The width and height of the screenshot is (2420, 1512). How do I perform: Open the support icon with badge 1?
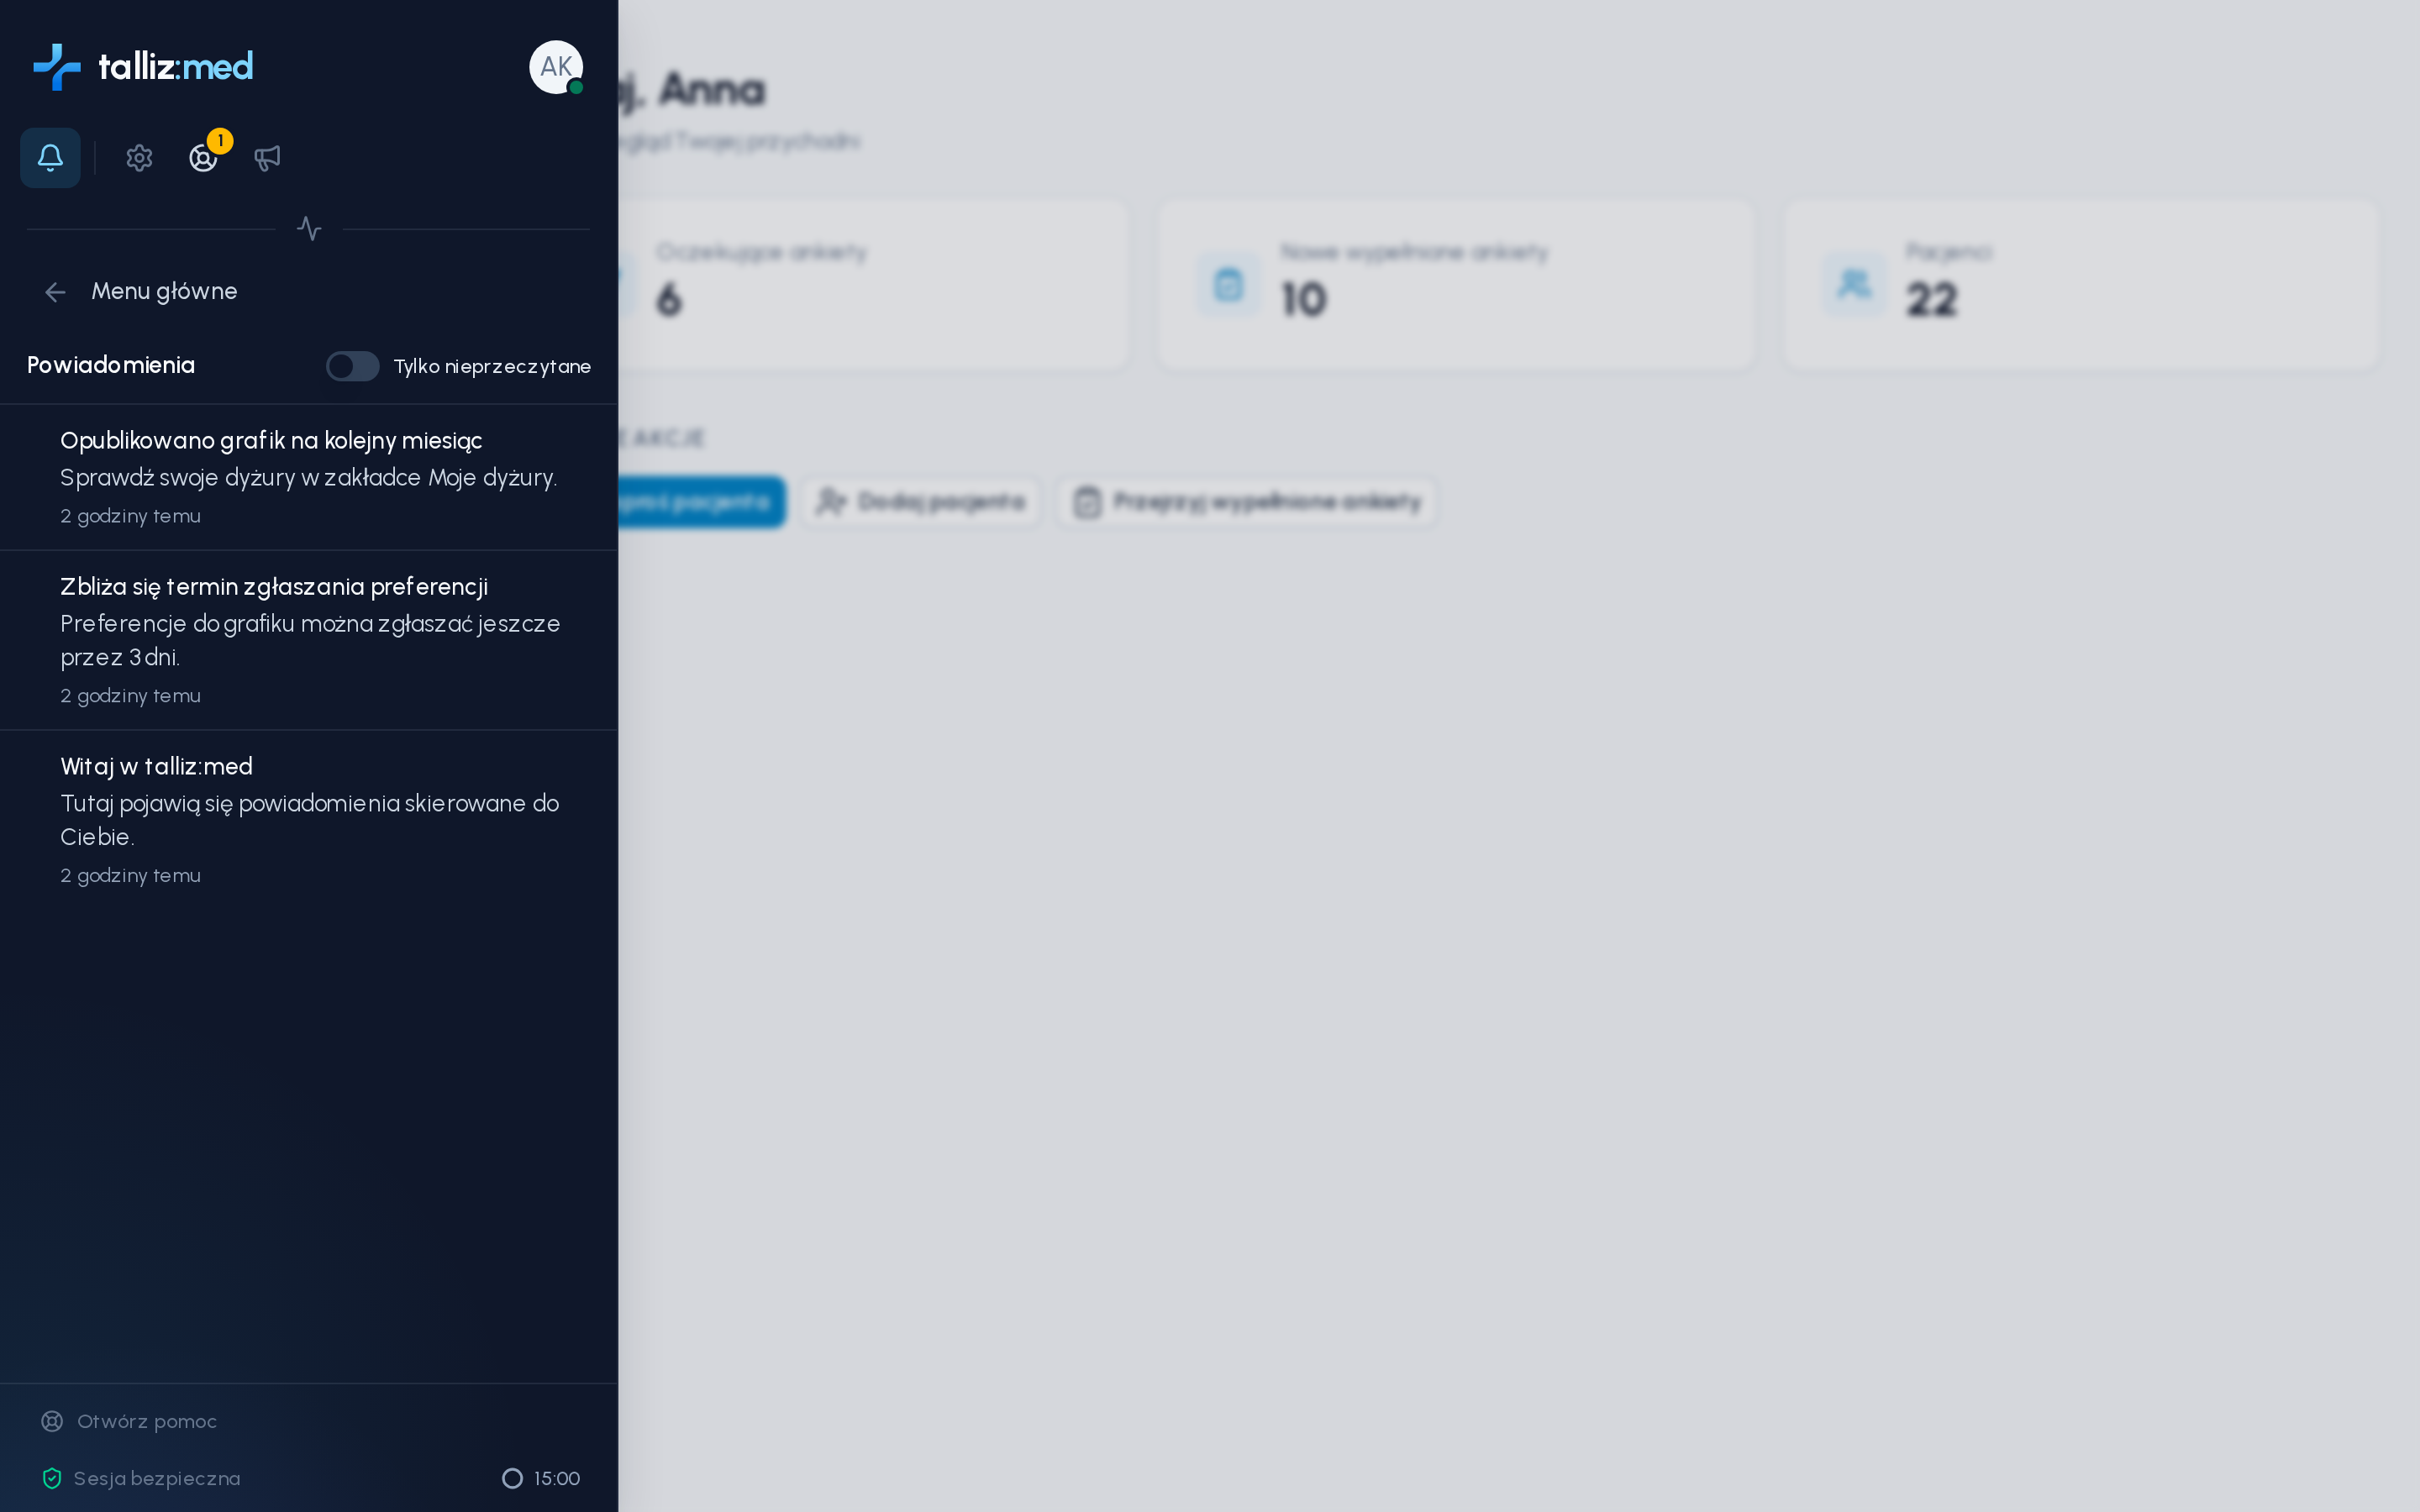203,158
